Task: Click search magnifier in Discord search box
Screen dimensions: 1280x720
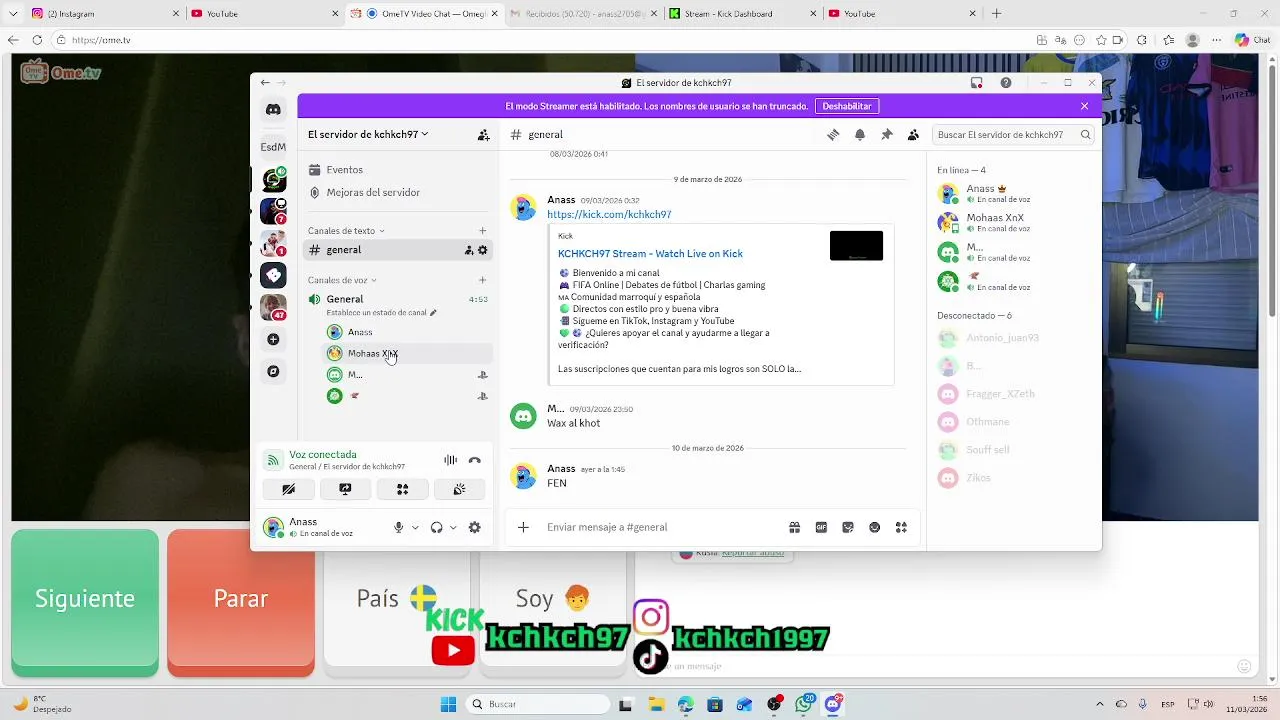Action: click(1085, 135)
